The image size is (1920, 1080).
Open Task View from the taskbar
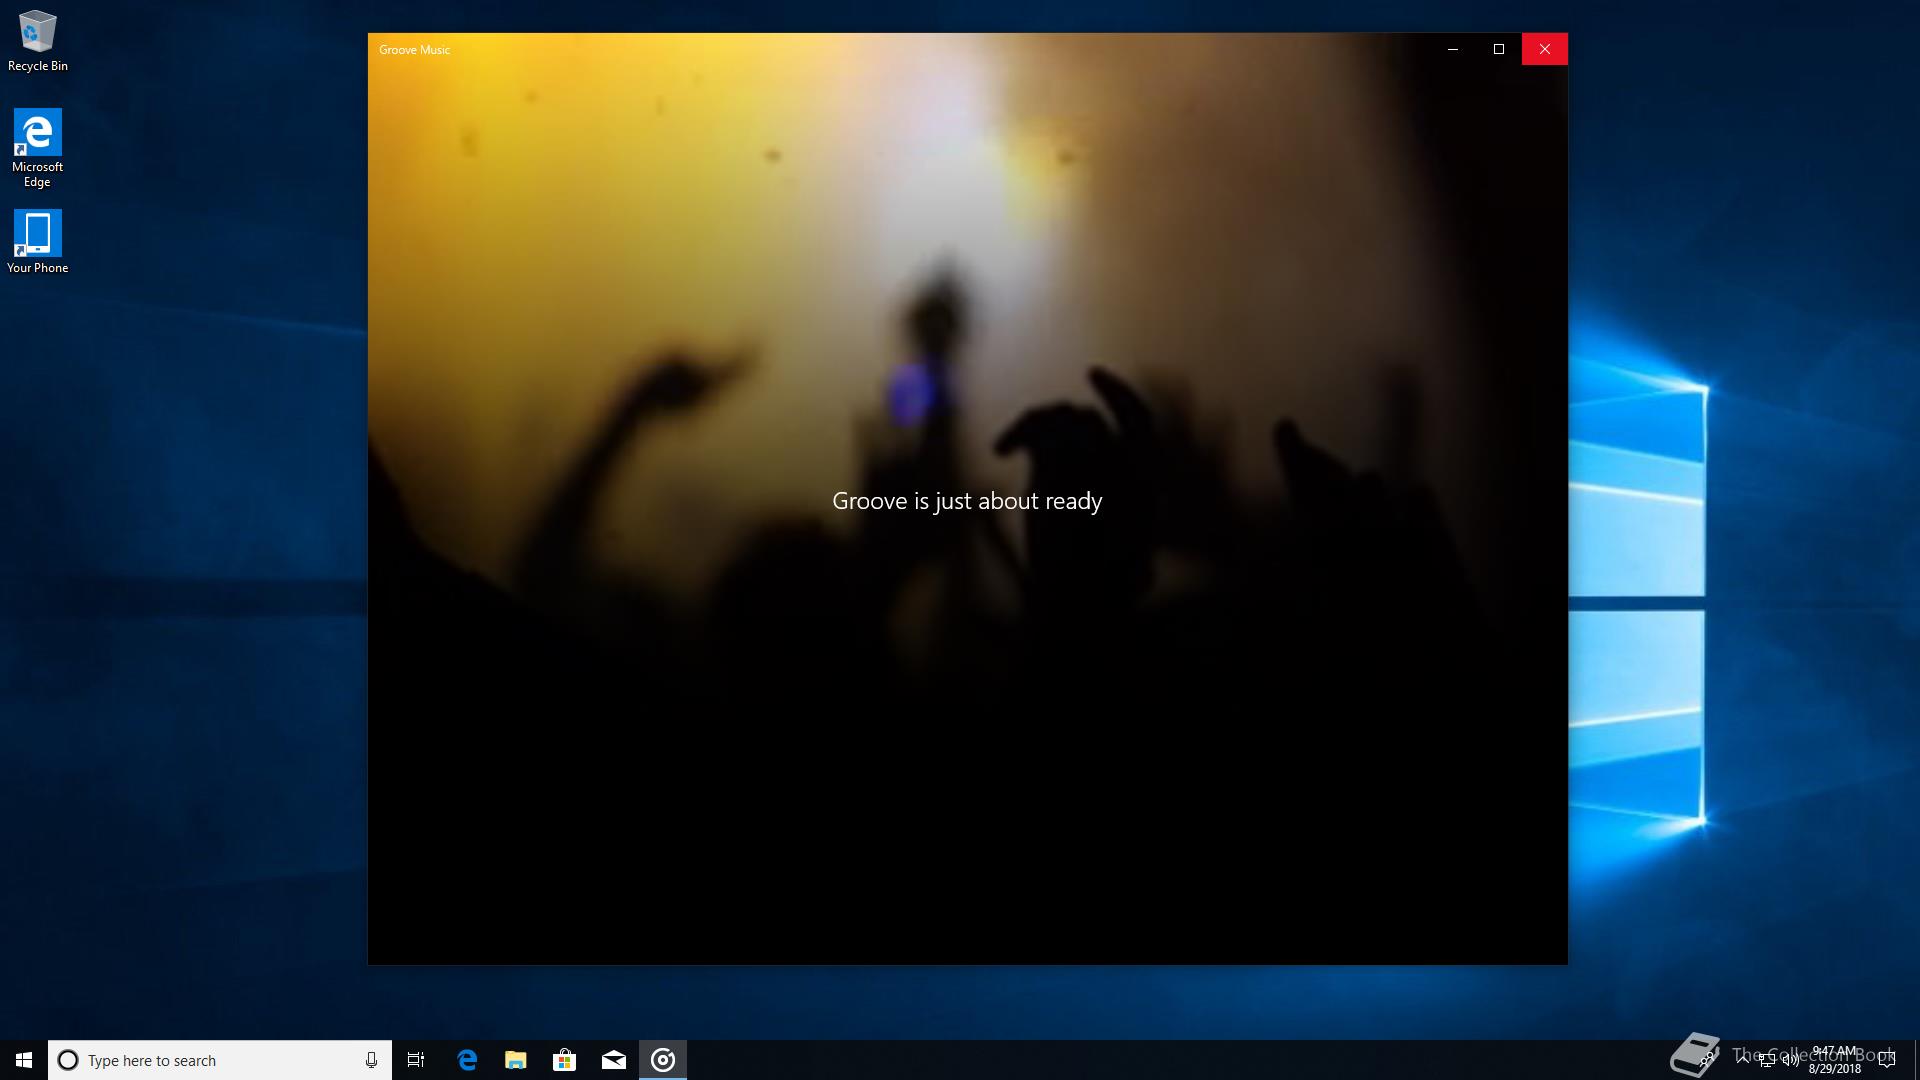pos(416,1060)
